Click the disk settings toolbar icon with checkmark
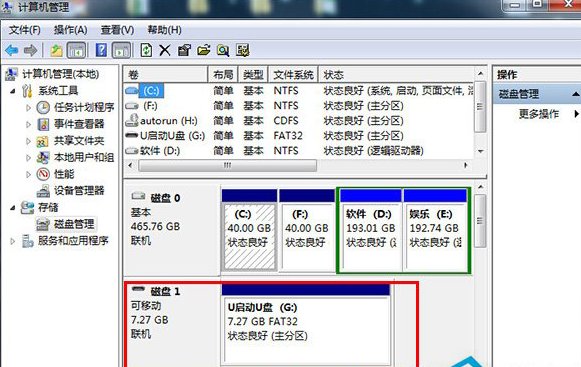This screenshot has height=367, width=581. 243,50
